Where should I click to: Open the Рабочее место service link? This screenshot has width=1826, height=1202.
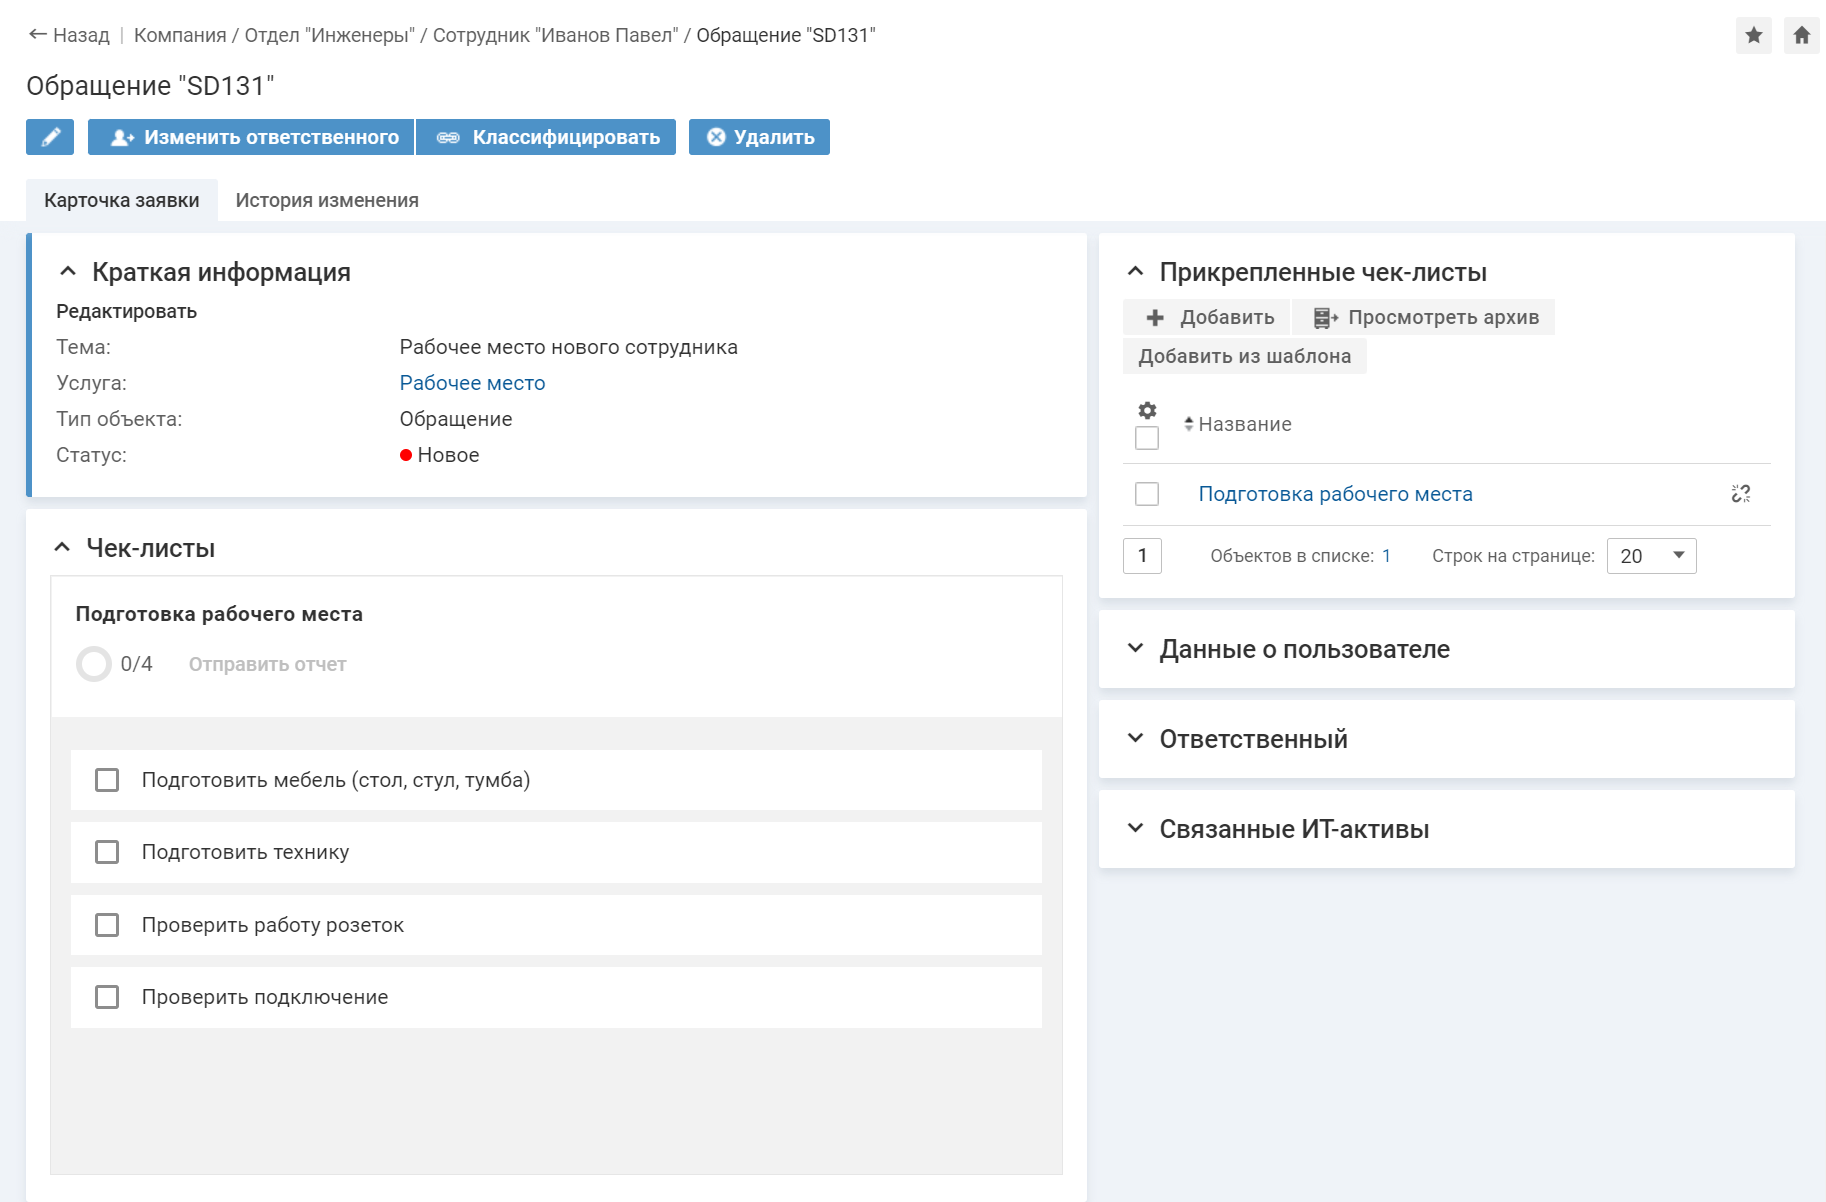[472, 383]
